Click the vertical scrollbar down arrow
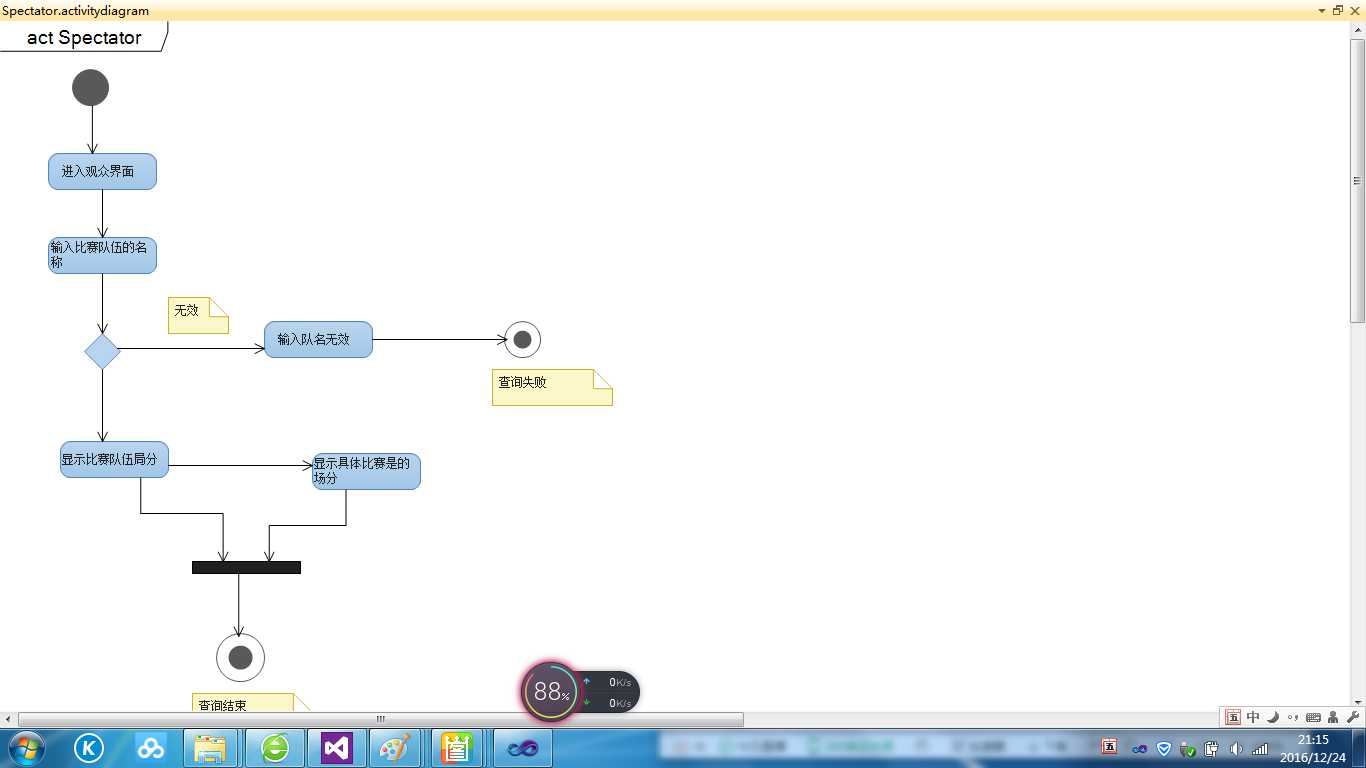The height and width of the screenshot is (768, 1366). (1358, 703)
